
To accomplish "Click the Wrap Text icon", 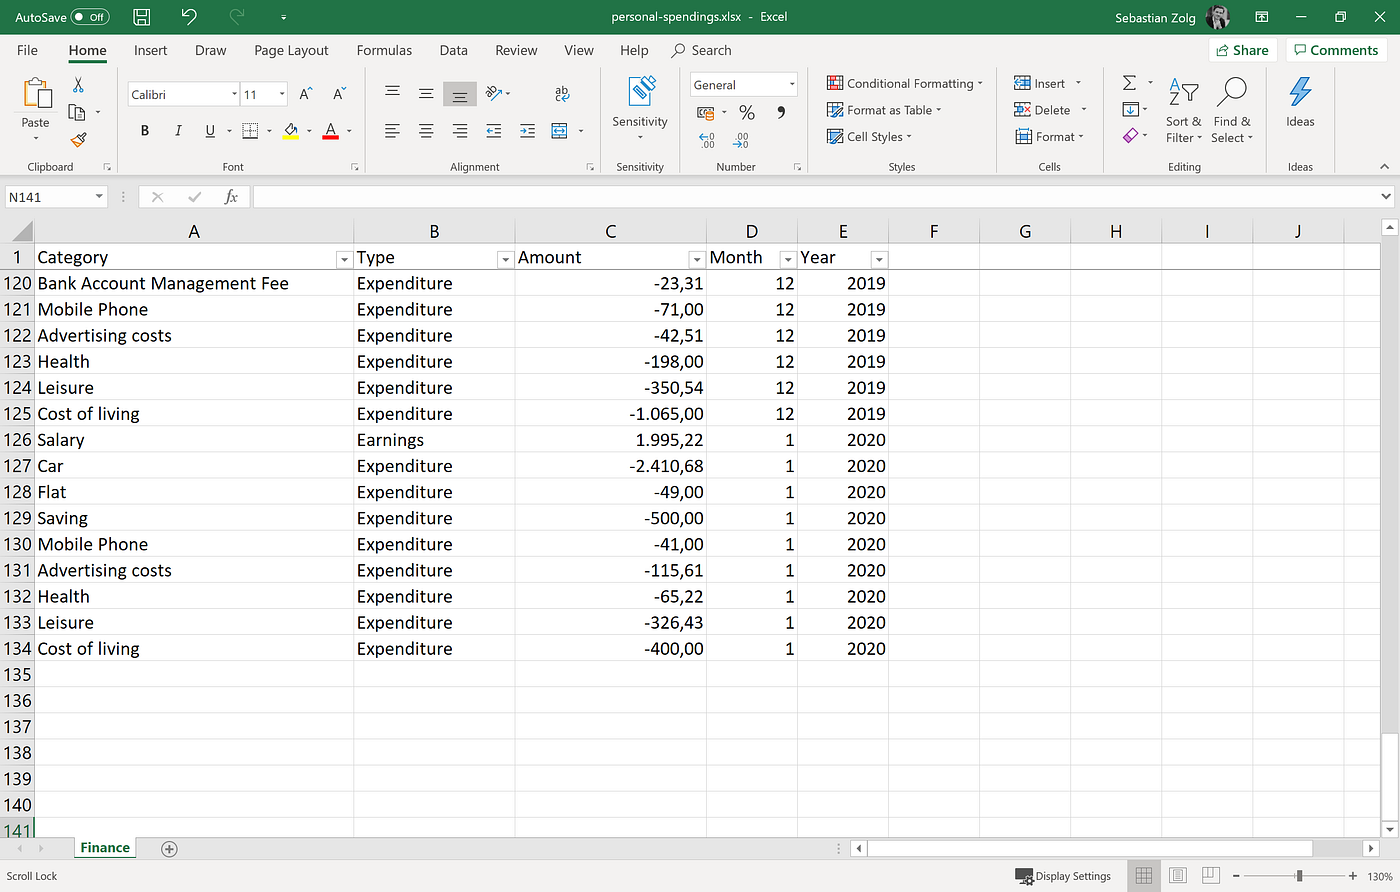I will (x=561, y=93).
